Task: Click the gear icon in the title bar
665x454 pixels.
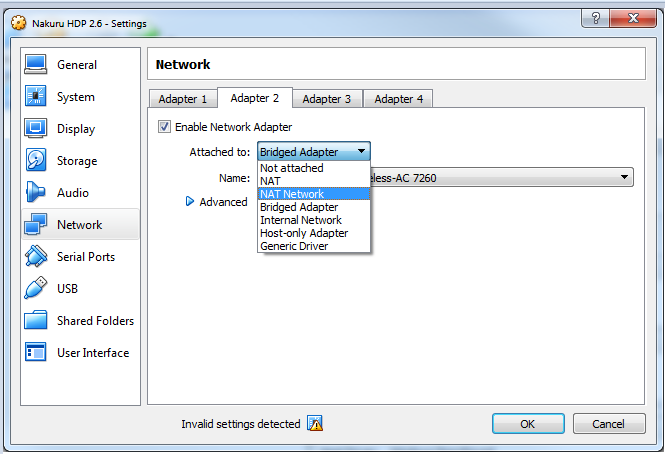Action: [18, 23]
